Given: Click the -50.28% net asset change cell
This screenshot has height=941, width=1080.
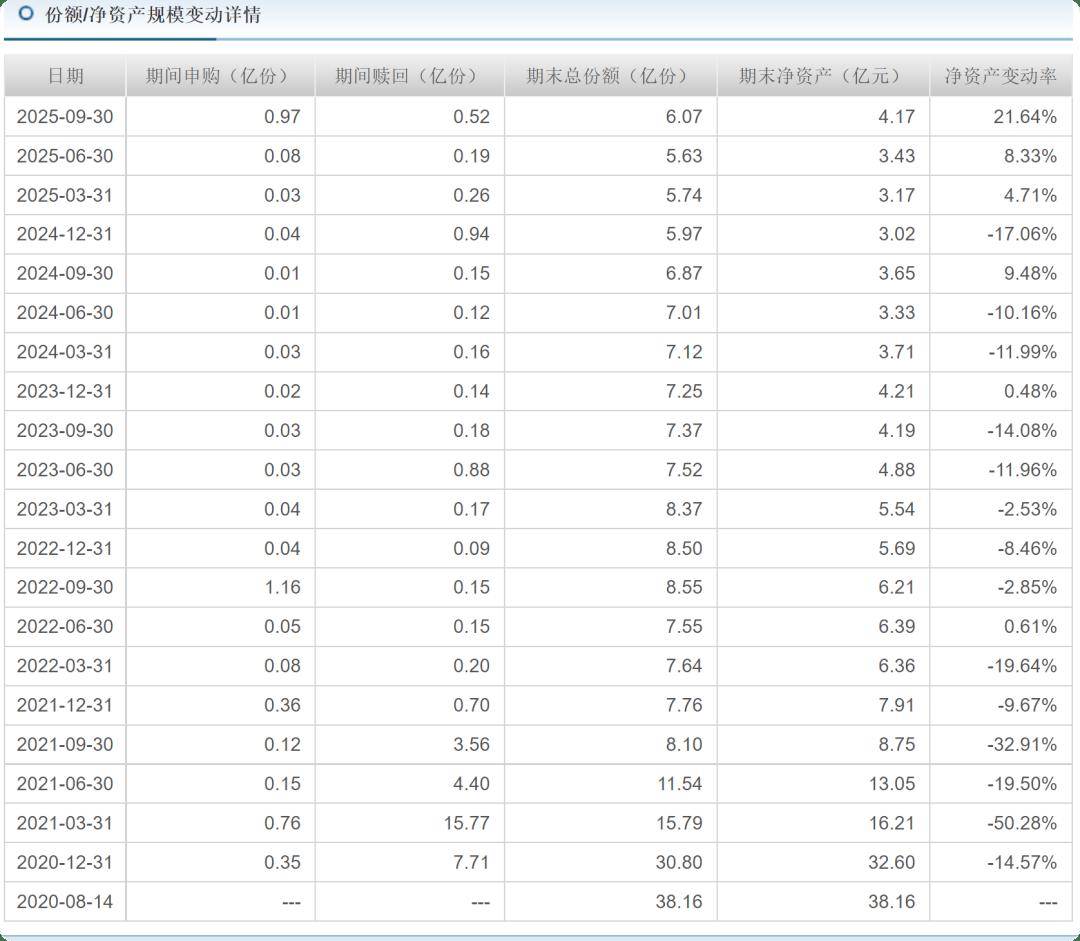Looking at the screenshot, I should click(1021, 823).
